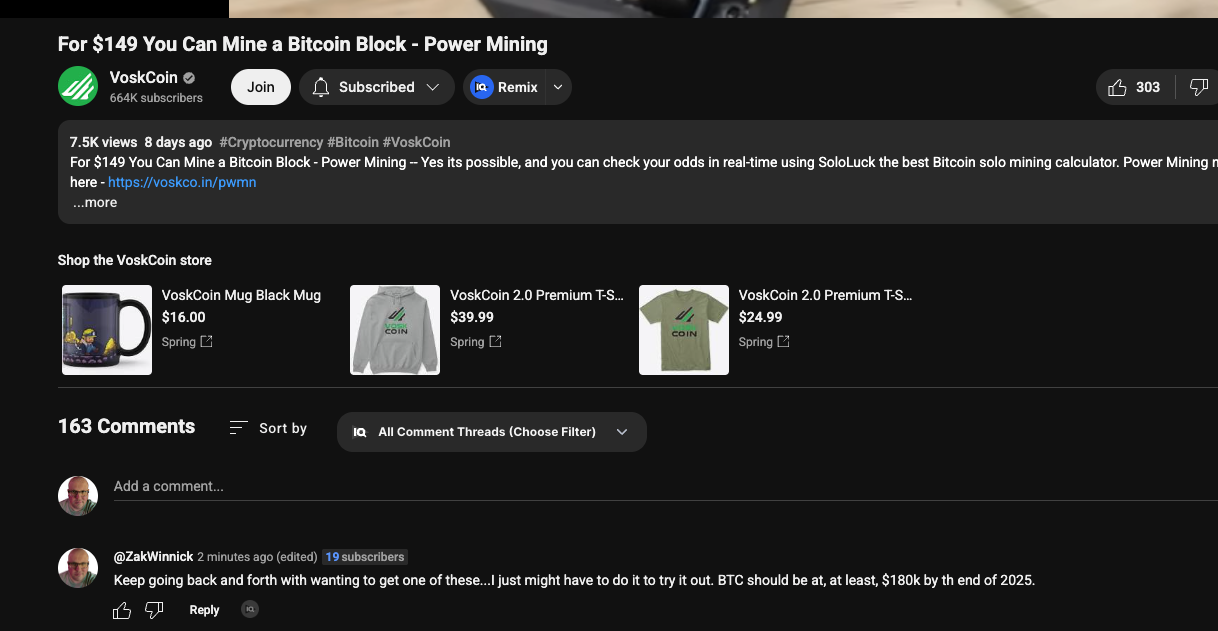Click Spring label under $24.99 item
Screen dimensions: 1218x631
(x=756, y=342)
